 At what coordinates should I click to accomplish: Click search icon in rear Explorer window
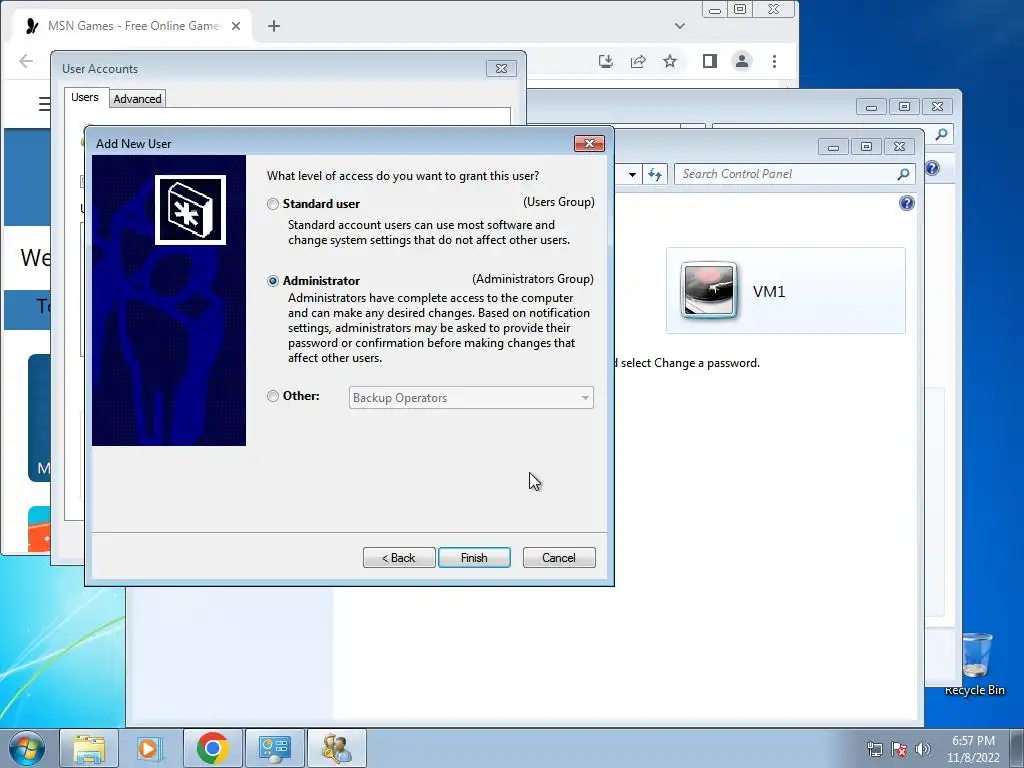[x=941, y=134]
